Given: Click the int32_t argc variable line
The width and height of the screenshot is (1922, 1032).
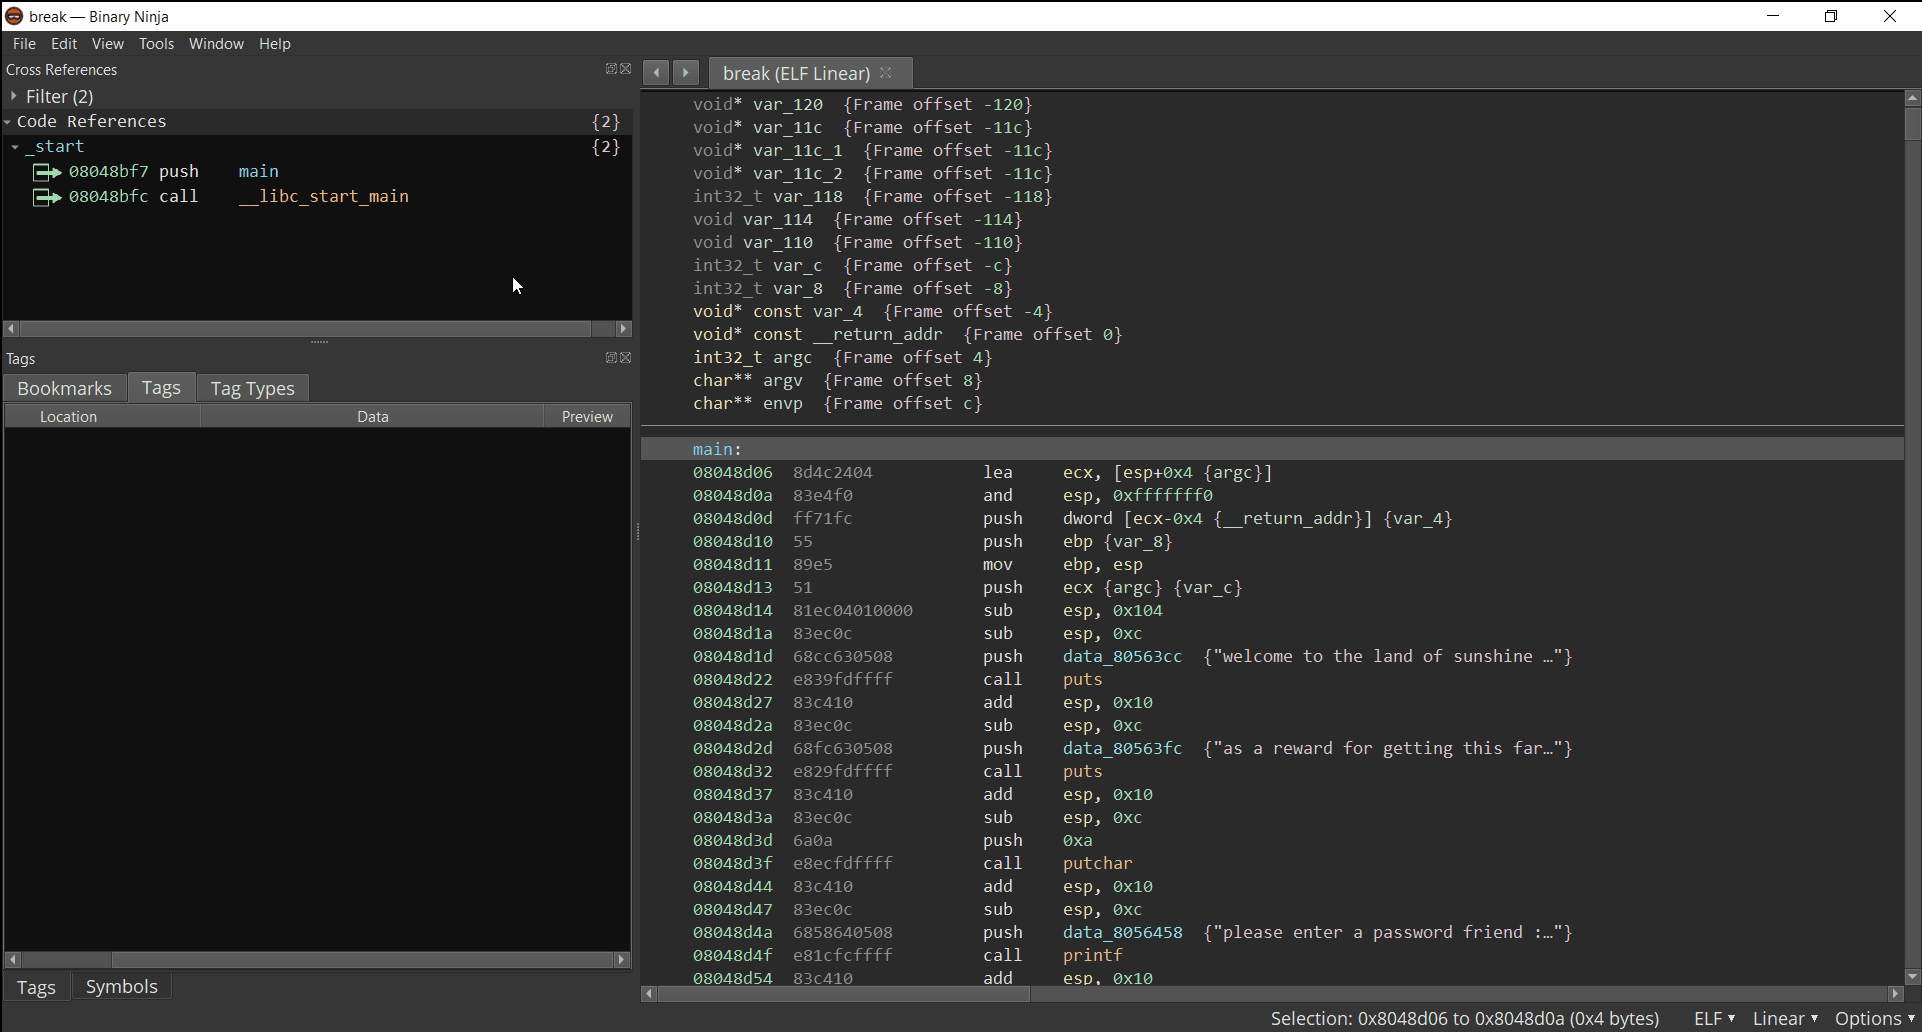Looking at the screenshot, I should pos(842,358).
